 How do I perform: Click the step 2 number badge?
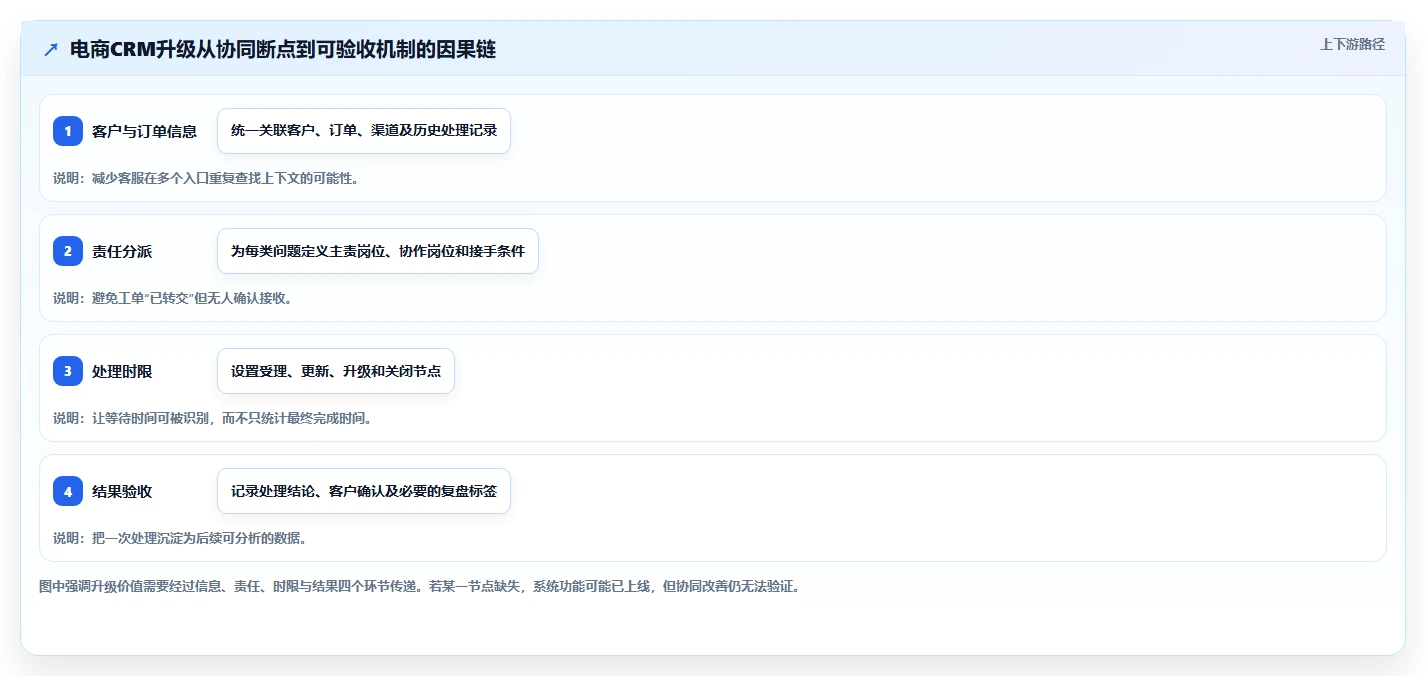[68, 251]
